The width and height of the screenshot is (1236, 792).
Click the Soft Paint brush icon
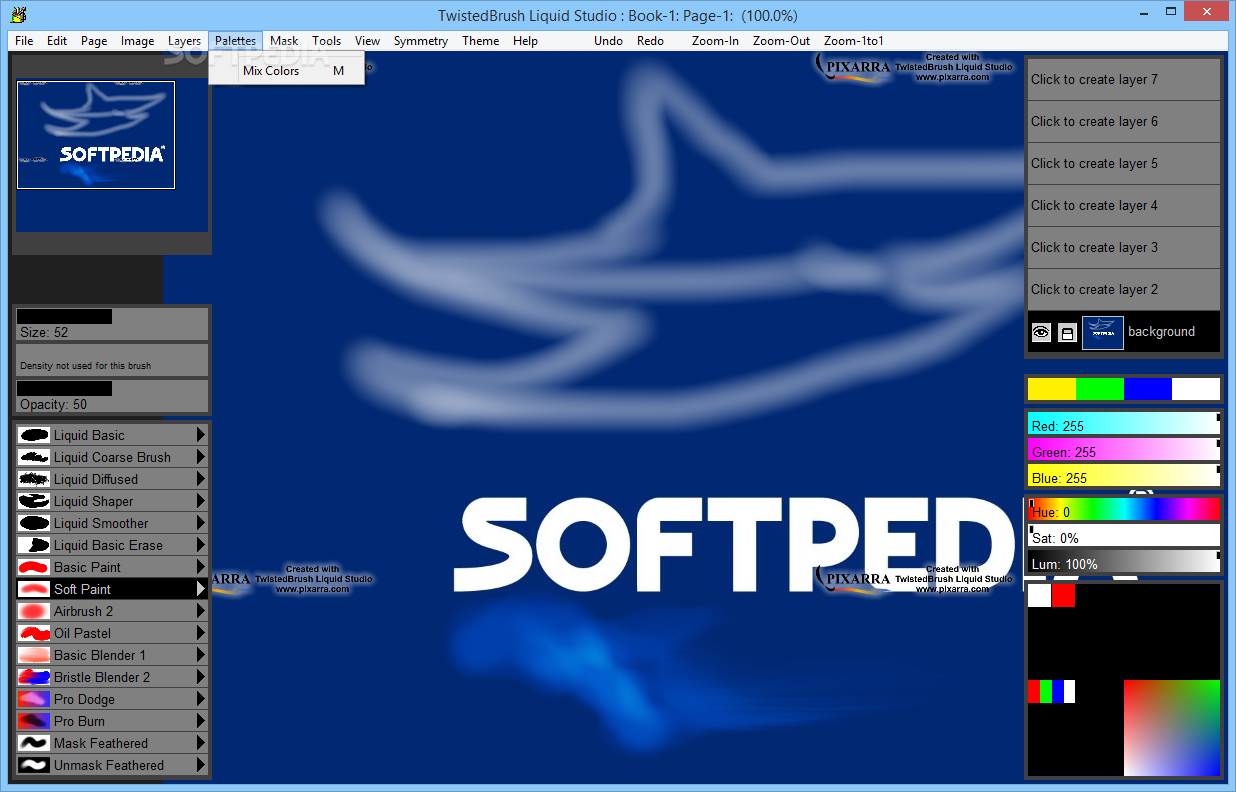coord(34,589)
